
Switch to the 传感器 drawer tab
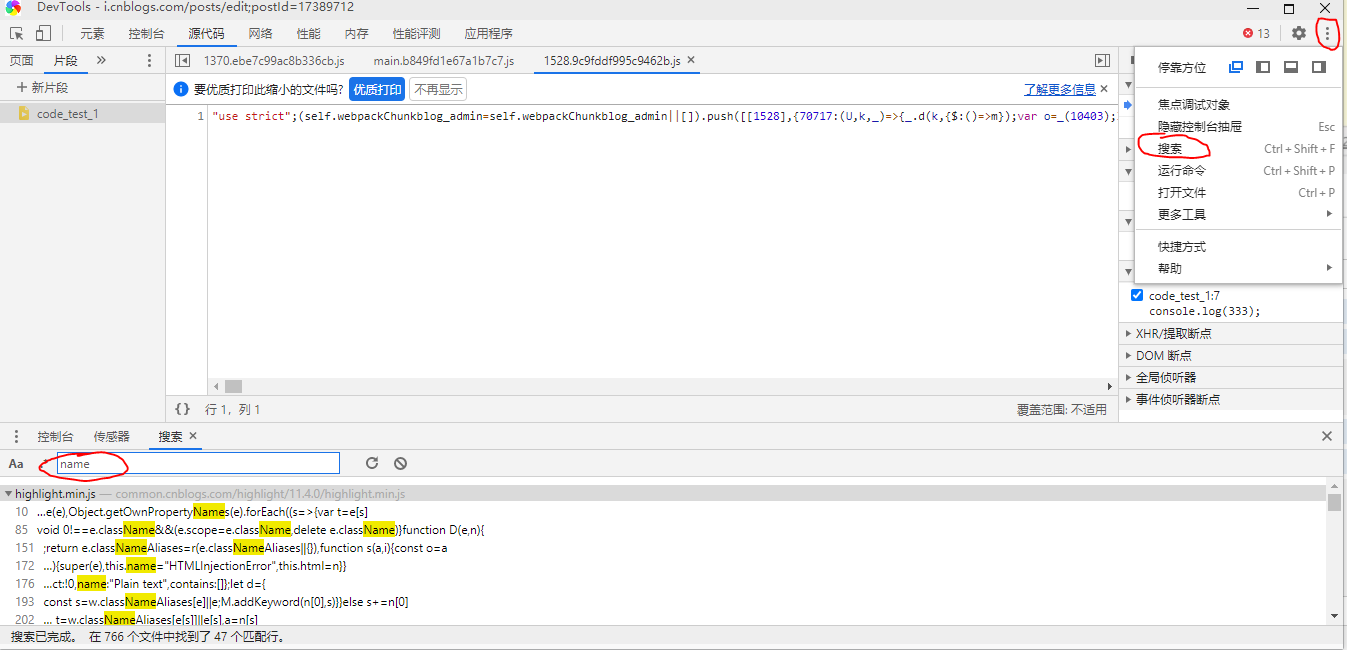coord(112,436)
